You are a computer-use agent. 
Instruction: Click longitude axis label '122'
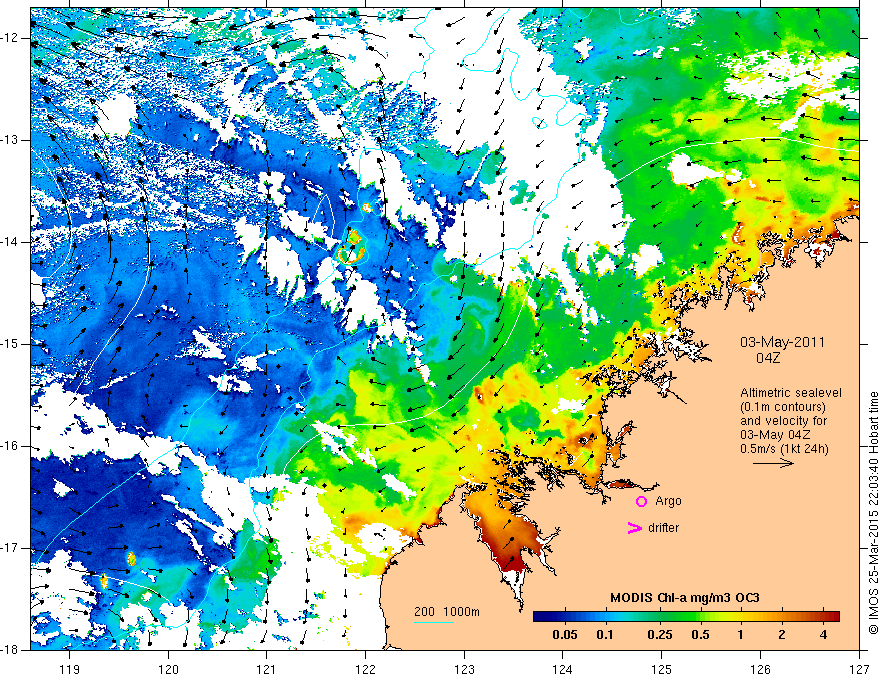pyautogui.click(x=365, y=669)
